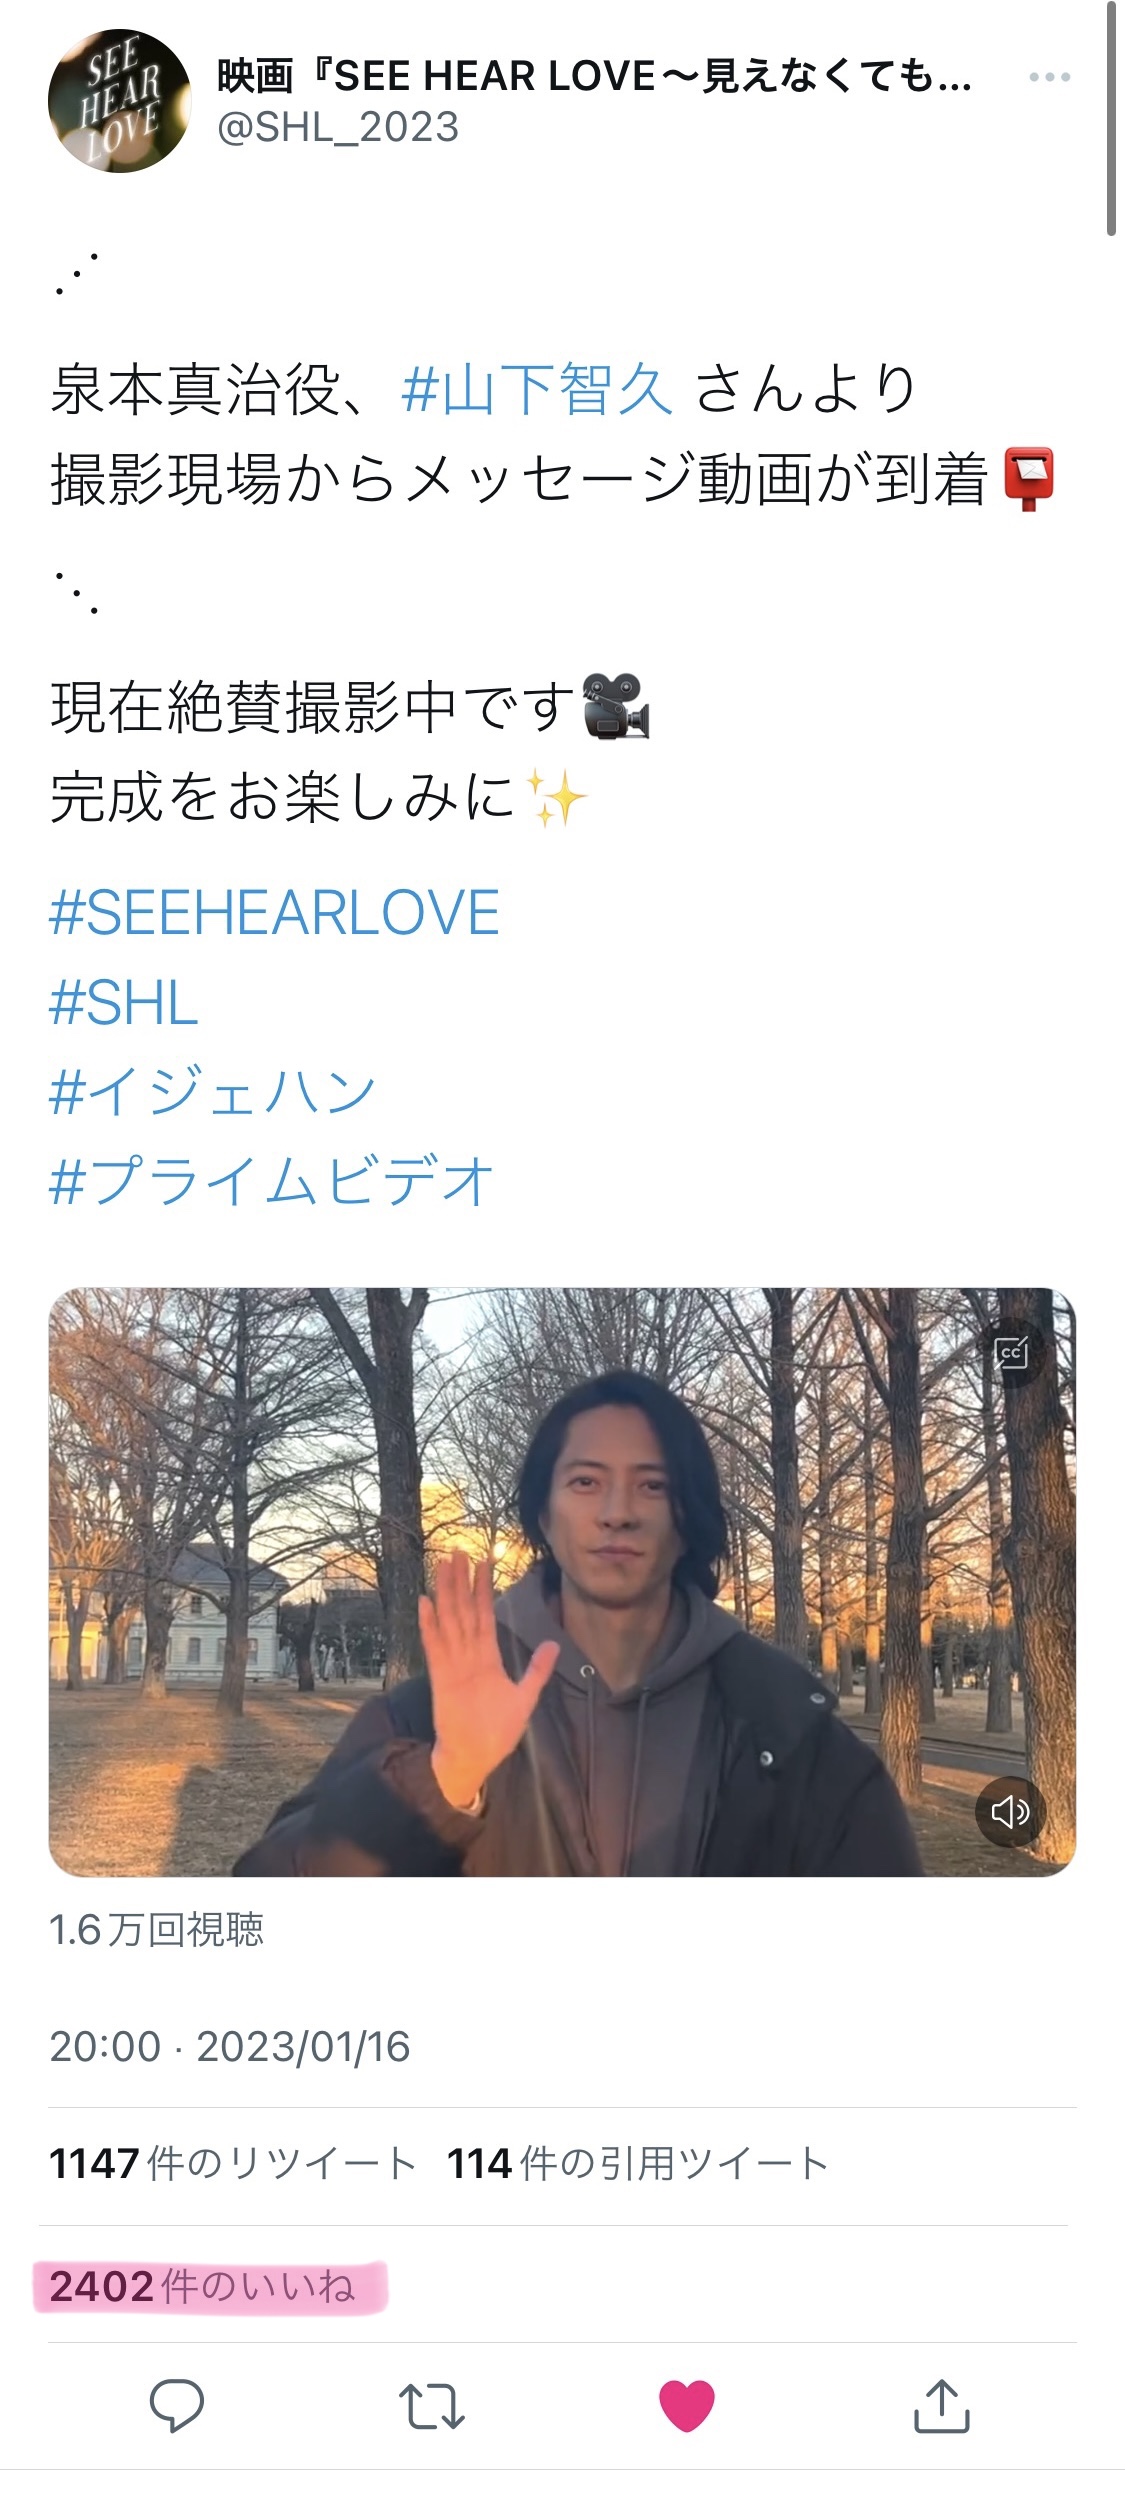Image resolution: width=1125 pixels, height=2495 pixels.
Task: Open the three-dot more options menu
Action: 1049,77
